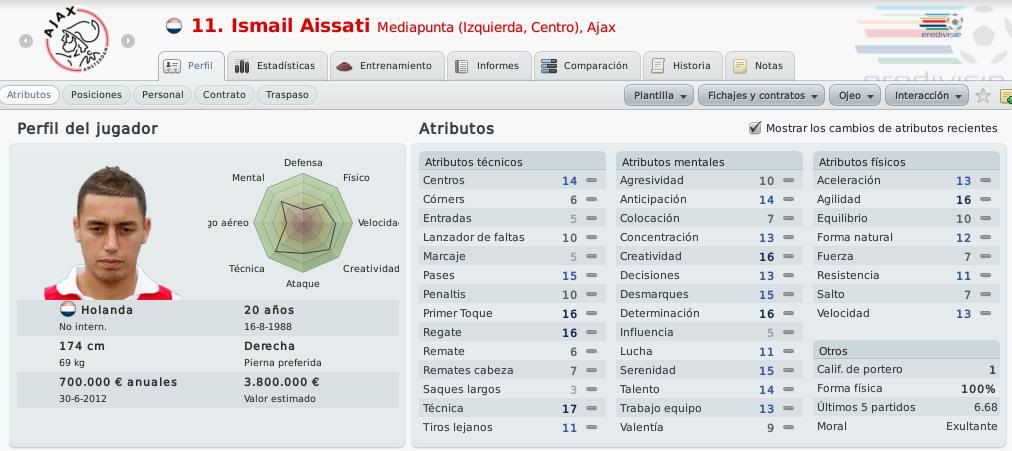Screen dimensions: 1012x451
Task: Click Ismail Aissati's portrait photo
Action: tap(111, 233)
